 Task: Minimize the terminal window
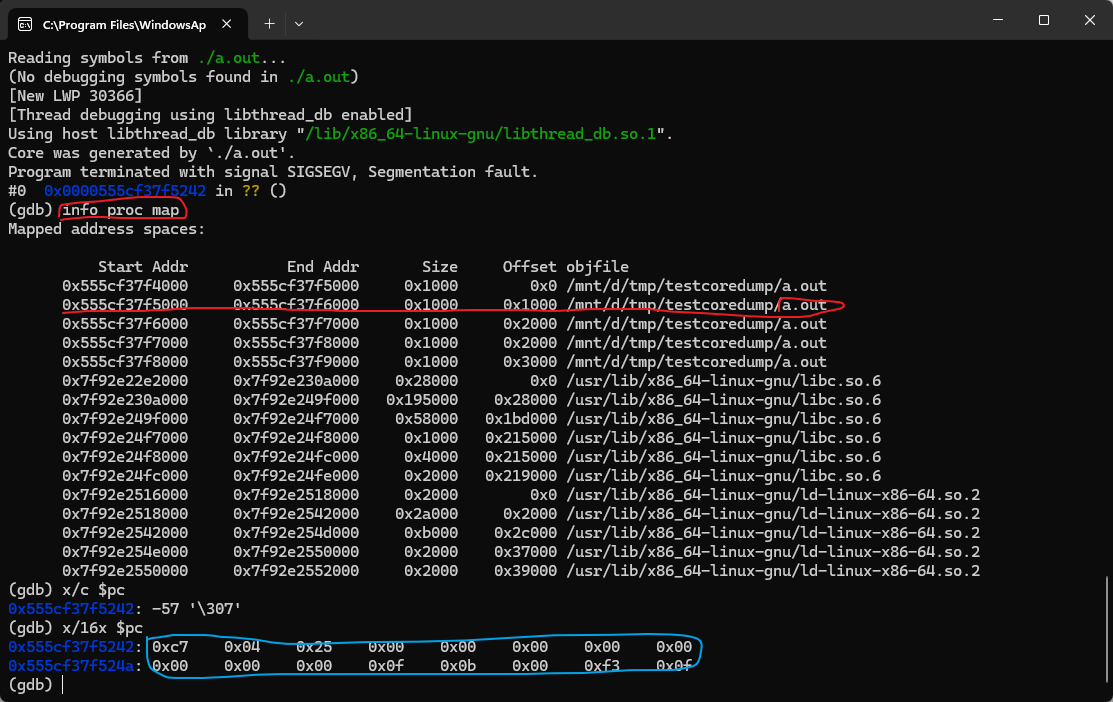coord(997,20)
